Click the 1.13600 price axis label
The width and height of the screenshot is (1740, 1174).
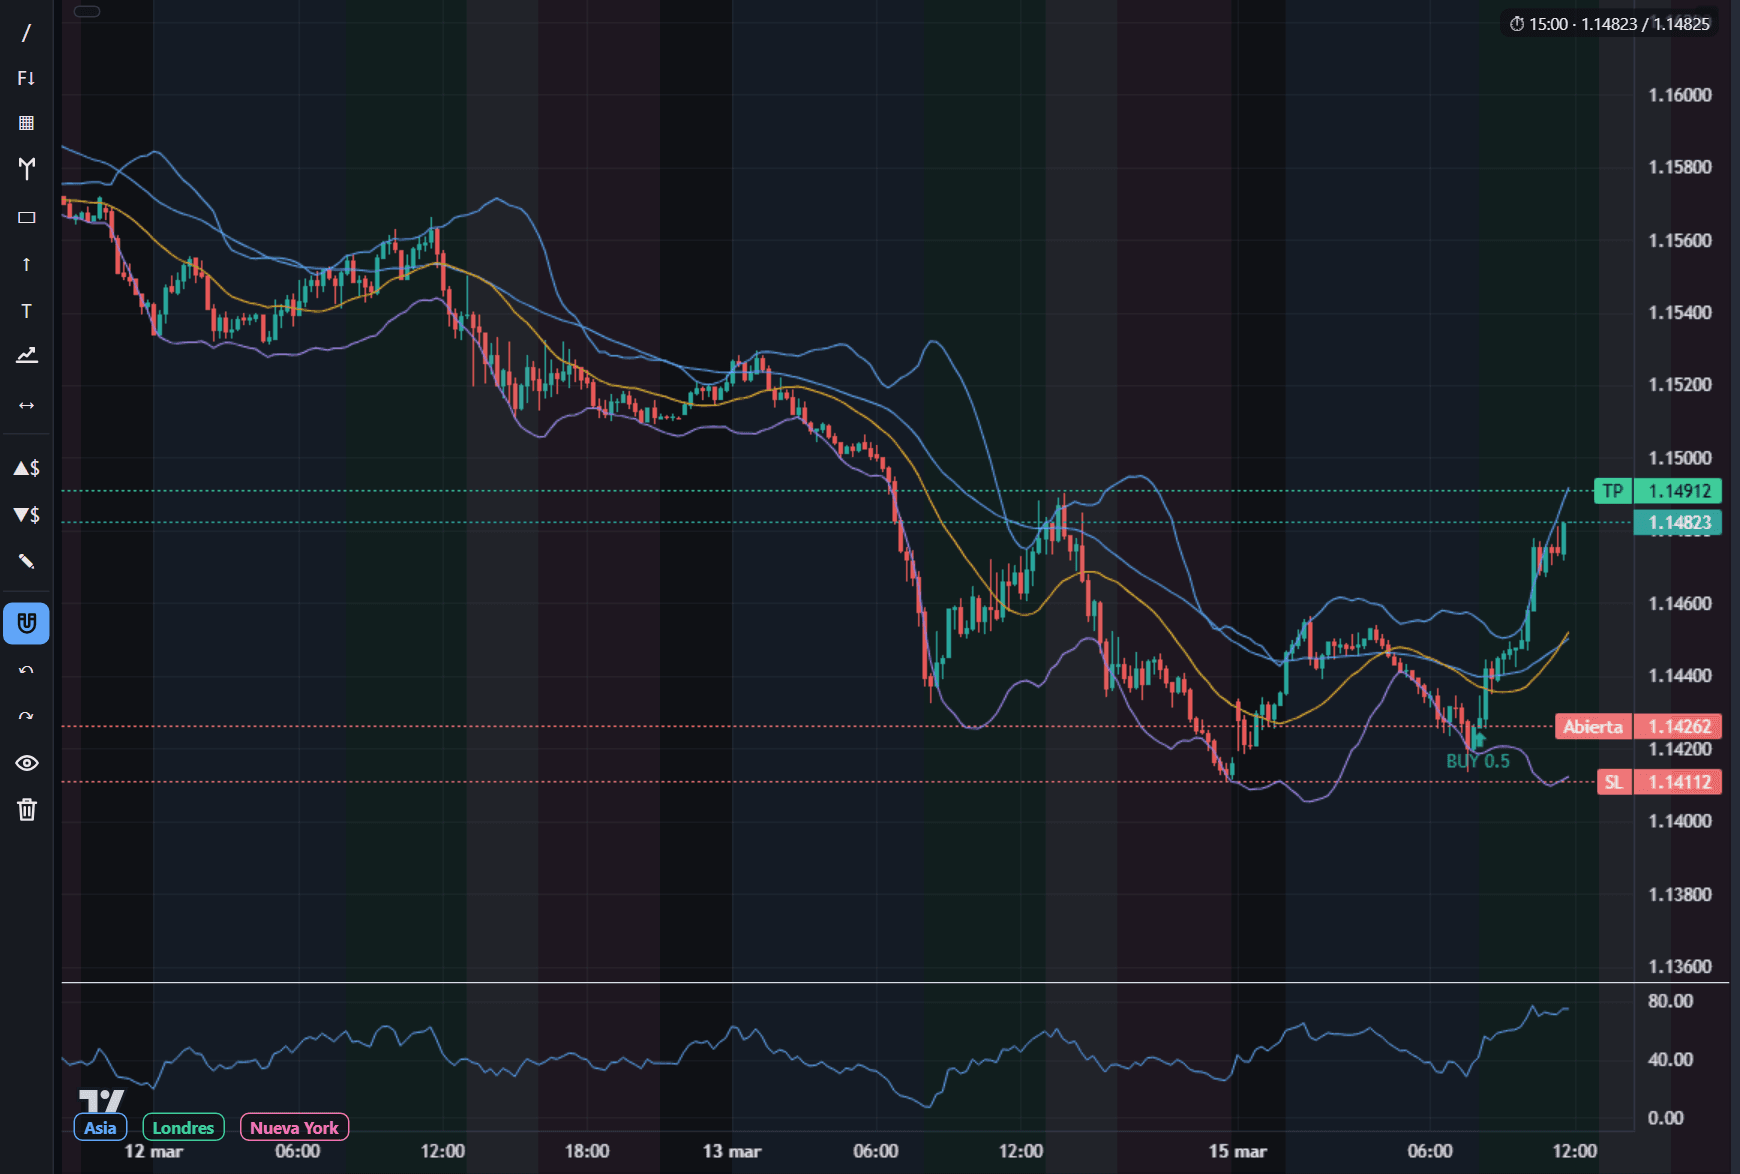1680,966
